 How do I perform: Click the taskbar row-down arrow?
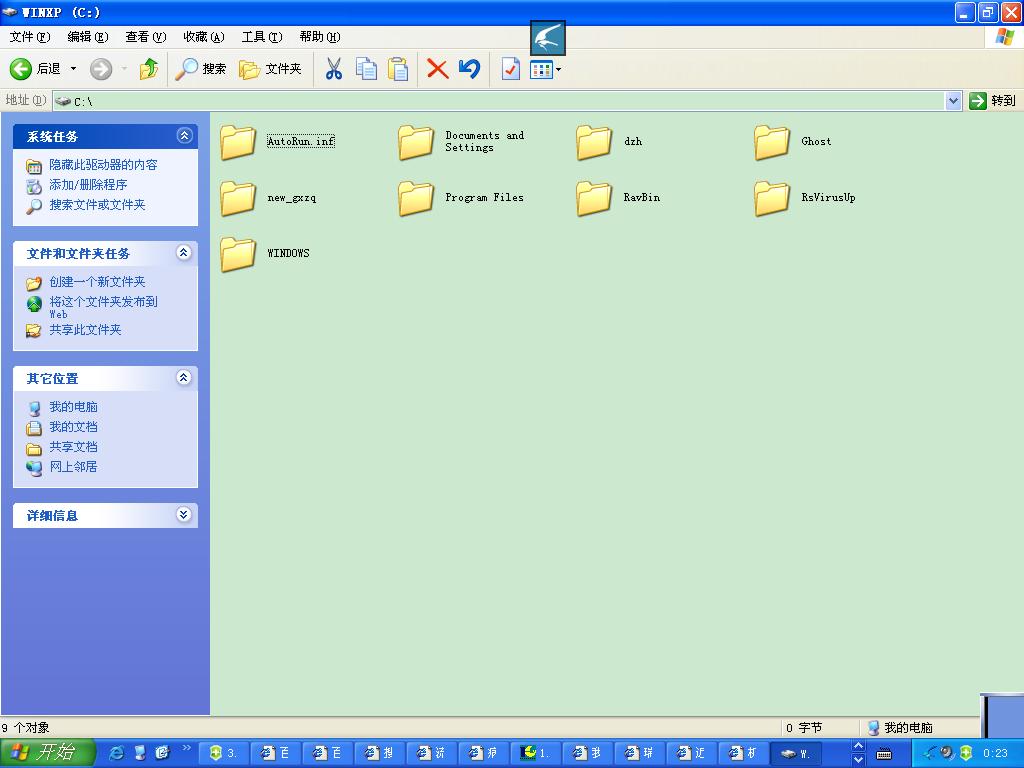coord(858,760)
